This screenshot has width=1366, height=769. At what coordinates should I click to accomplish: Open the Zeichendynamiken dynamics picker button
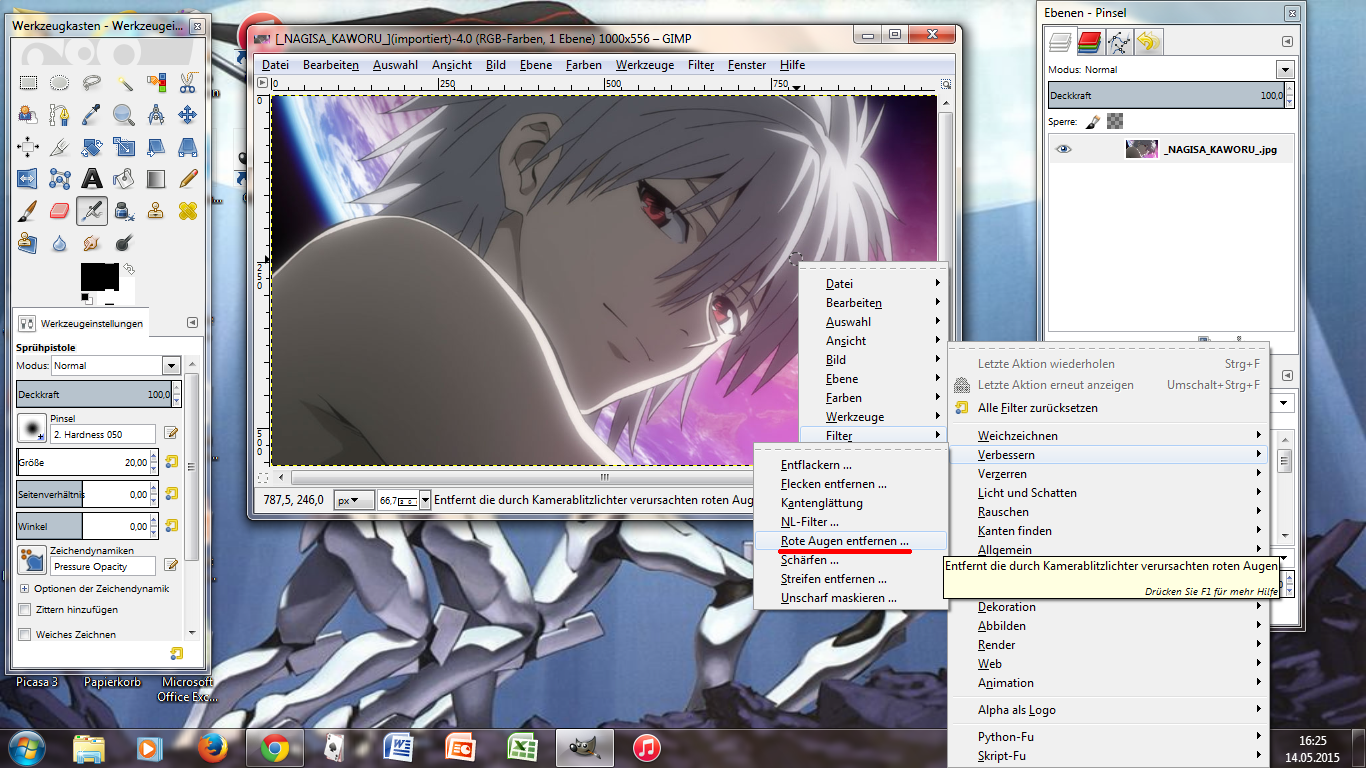click(x=31, y=561)
